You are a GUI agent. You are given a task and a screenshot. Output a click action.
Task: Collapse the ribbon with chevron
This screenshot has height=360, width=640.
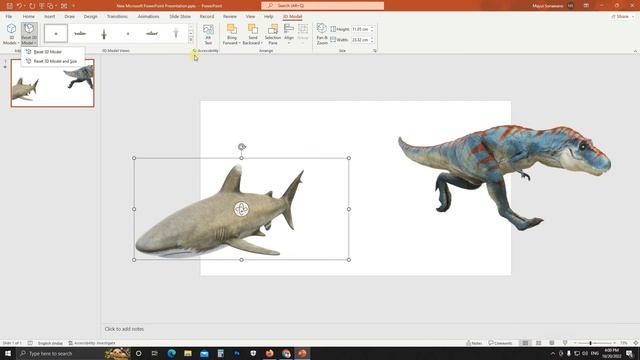(x=635, y=51)
